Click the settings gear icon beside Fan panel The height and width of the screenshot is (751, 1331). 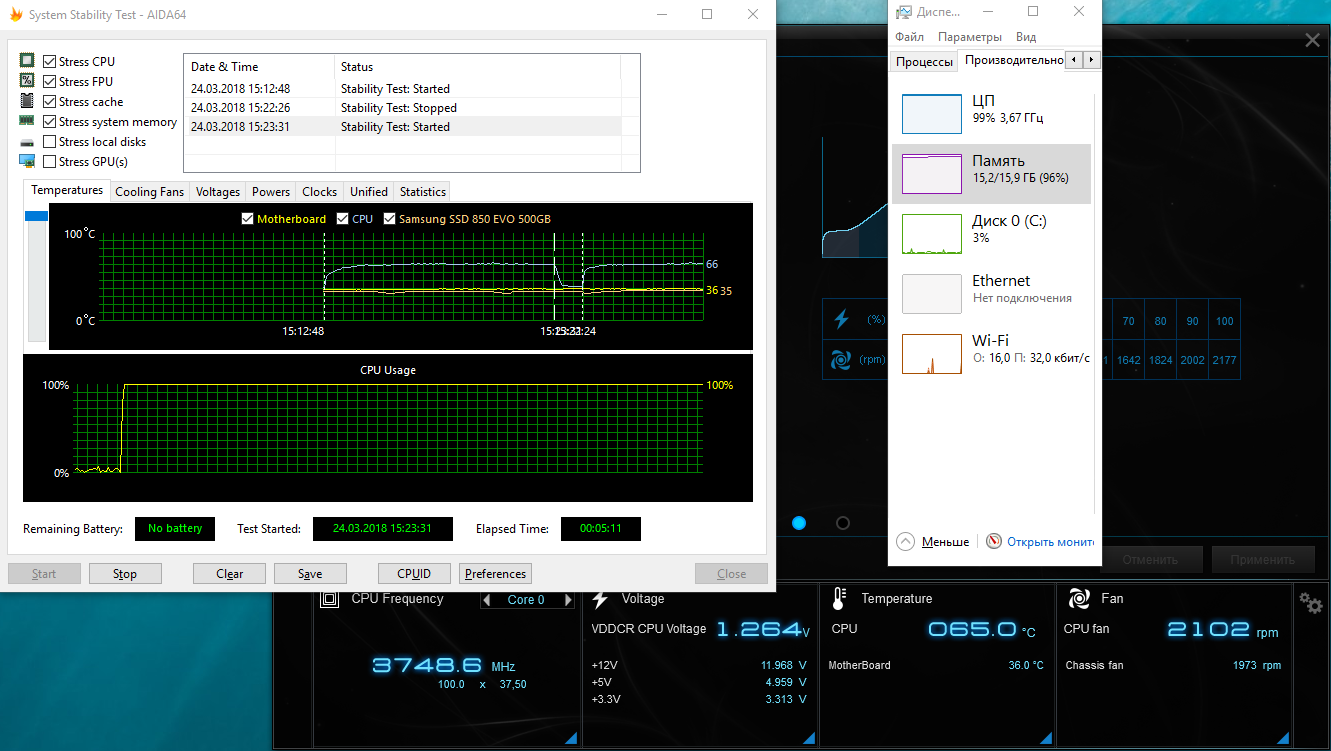pos(1310,602)
